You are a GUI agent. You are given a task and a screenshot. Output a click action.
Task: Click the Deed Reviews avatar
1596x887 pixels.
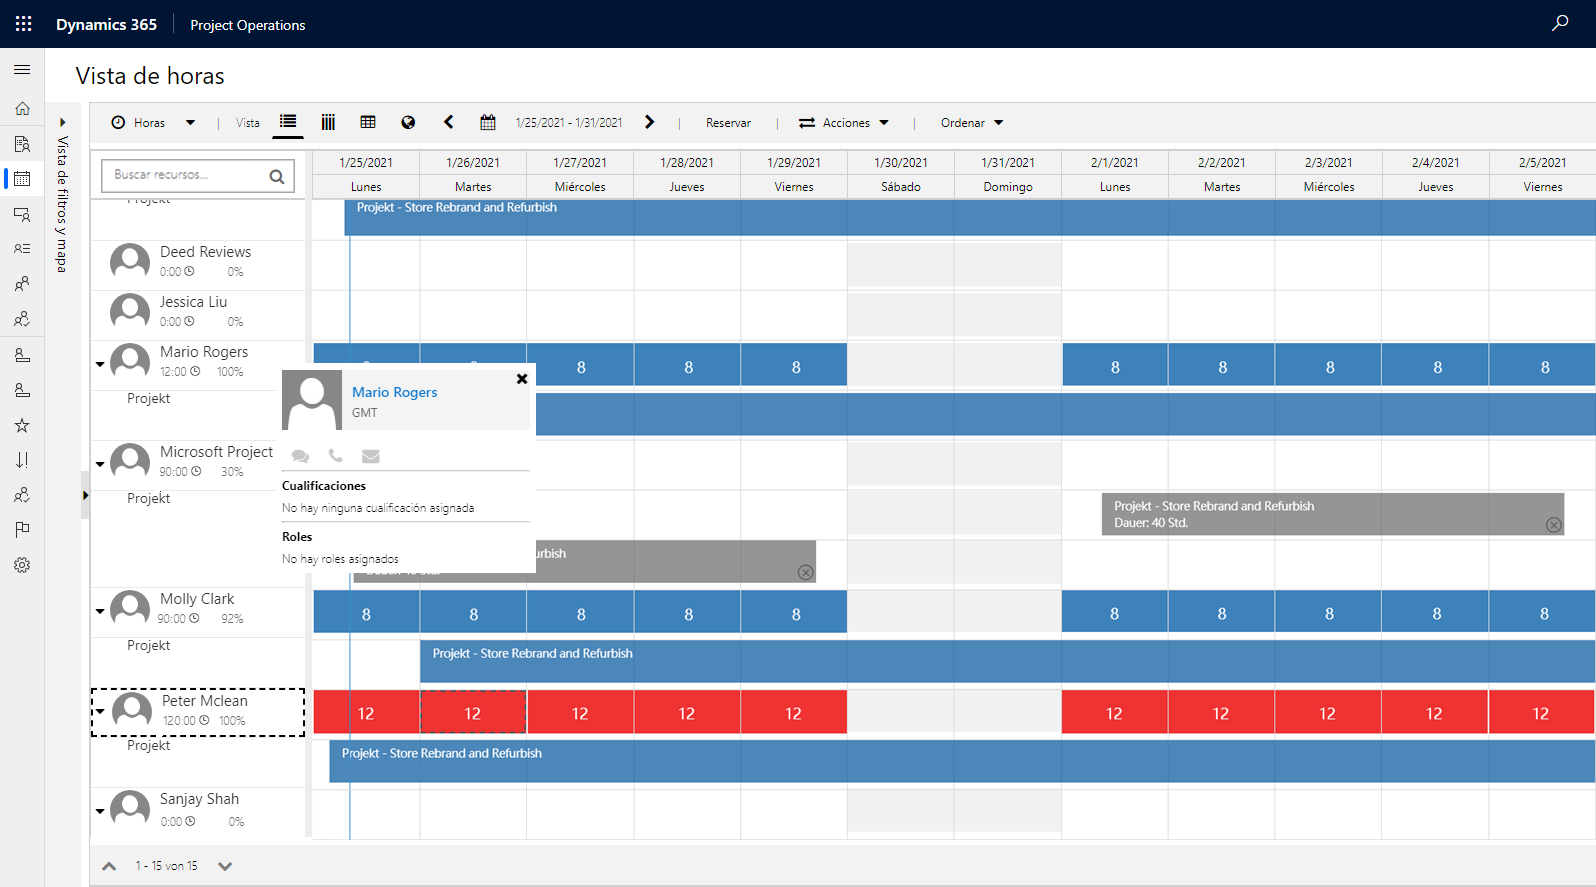pos(130,262)
